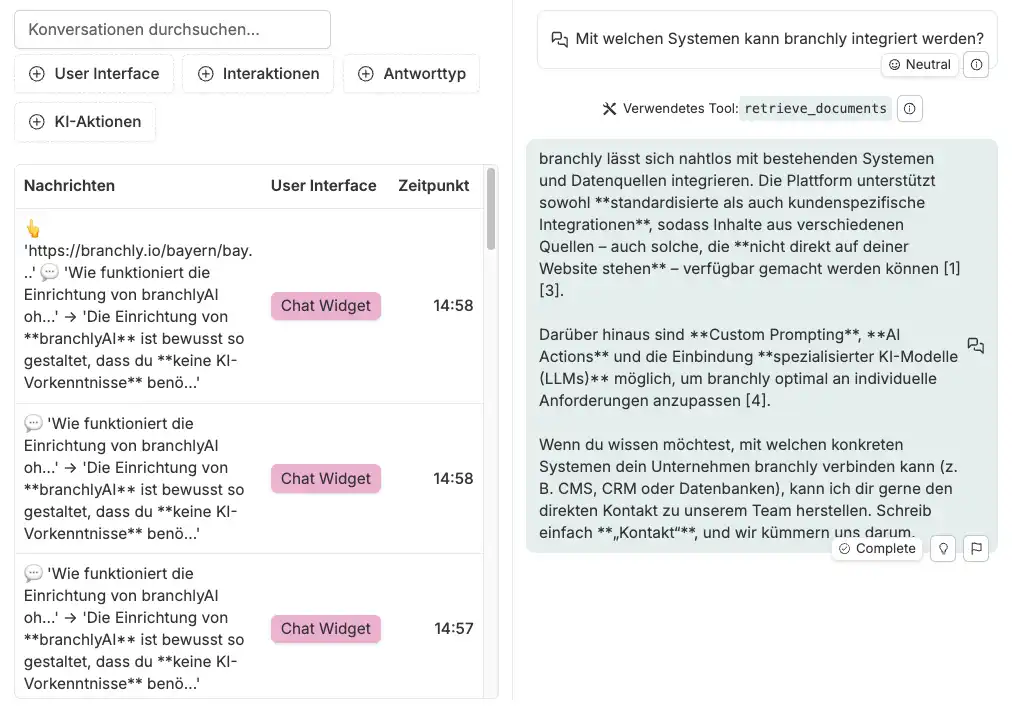
Task: Click the retrieve_documents tool tag
Action: [x=816, y=109]
